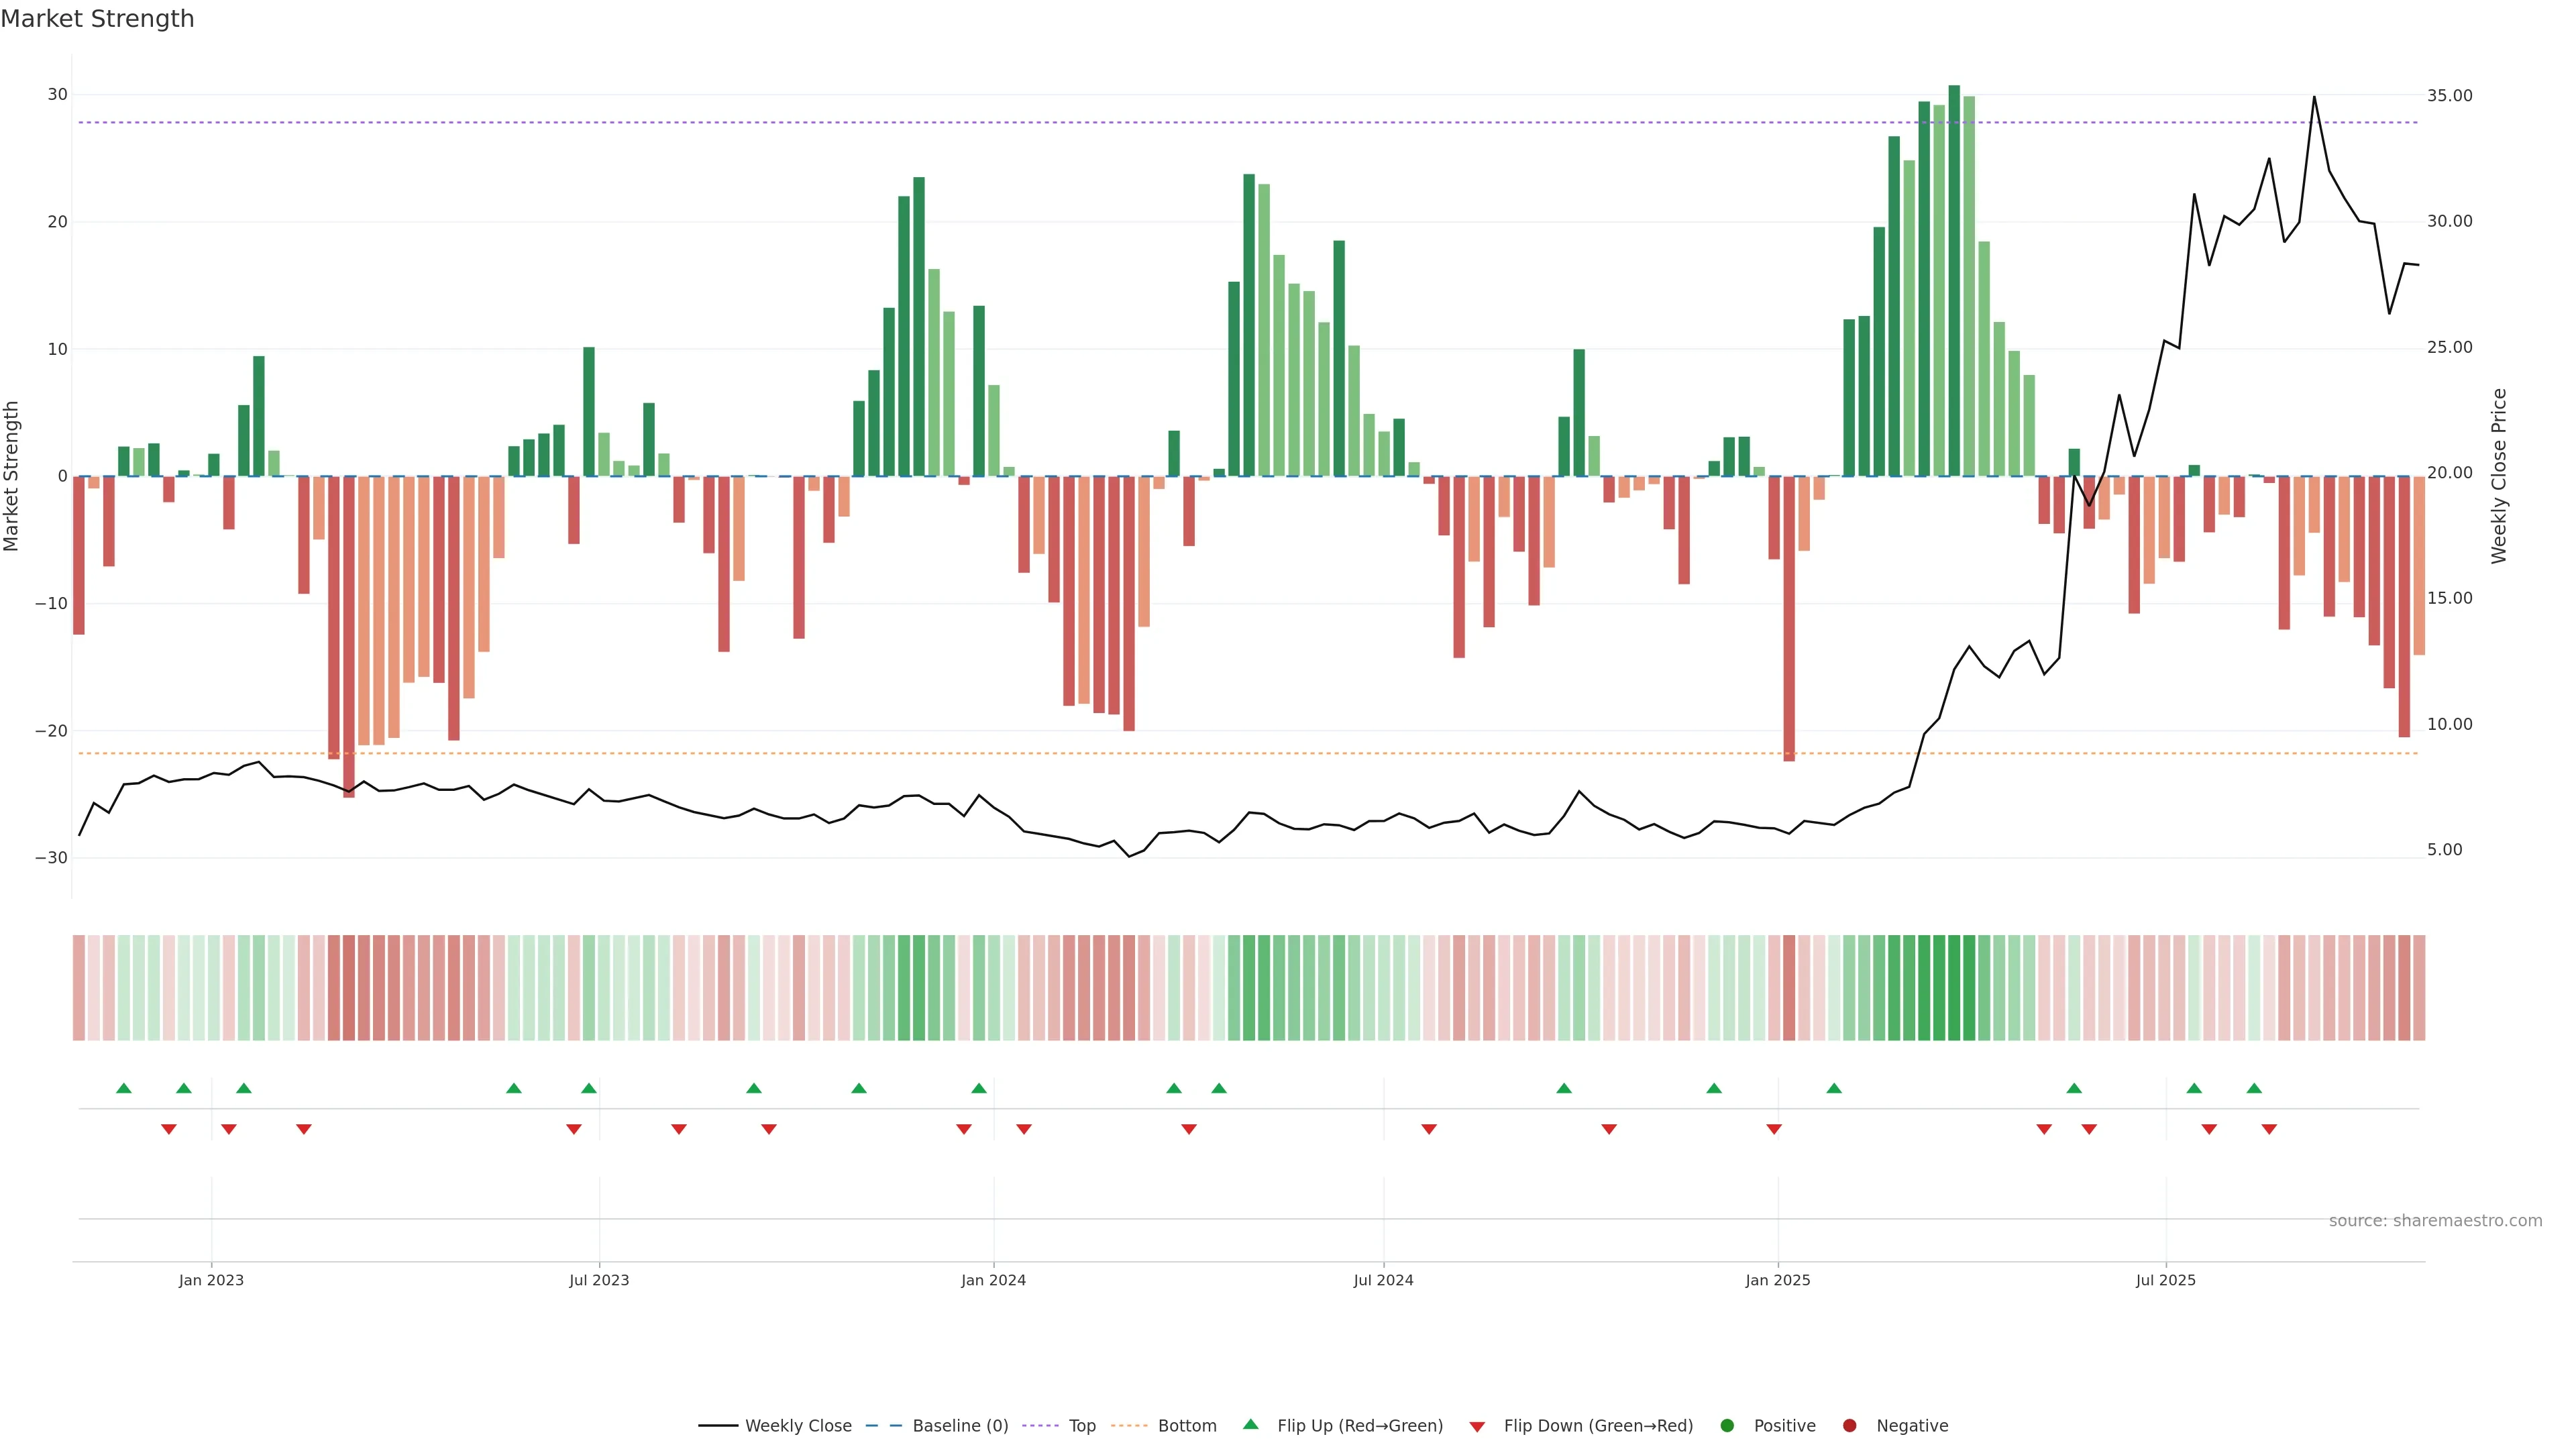Click the Weekly Close legend line icon
Viewport: 2576px width, 1449px height.
[718, 1426]
